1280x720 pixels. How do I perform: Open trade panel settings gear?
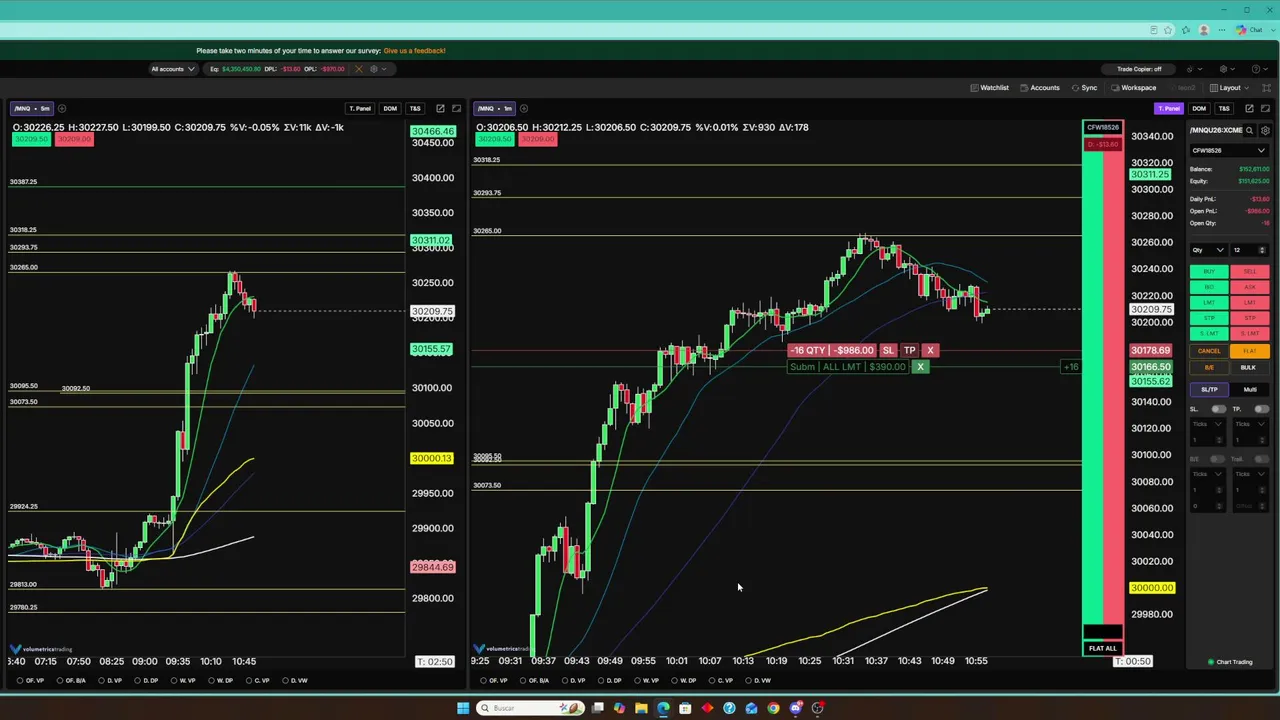pyautogui.click(x=1265, y=130)
